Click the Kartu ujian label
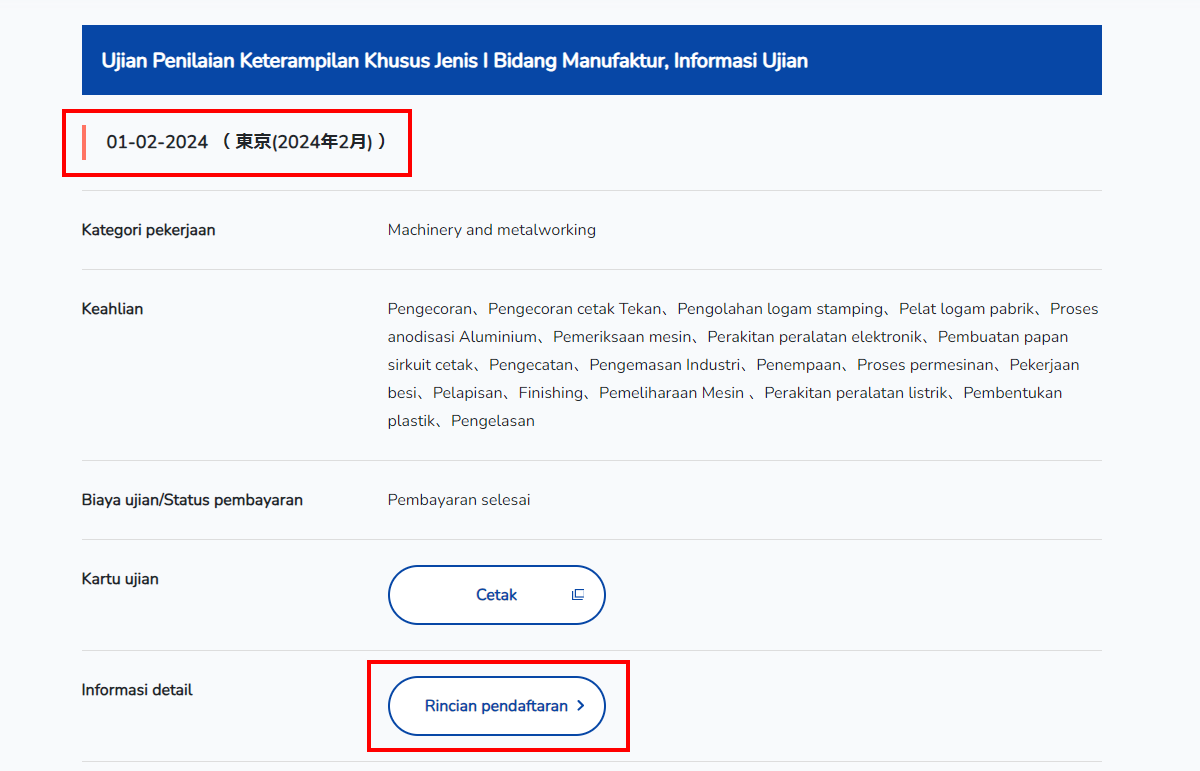This screenshot has height=771, width=1200. tap(120, 579)
